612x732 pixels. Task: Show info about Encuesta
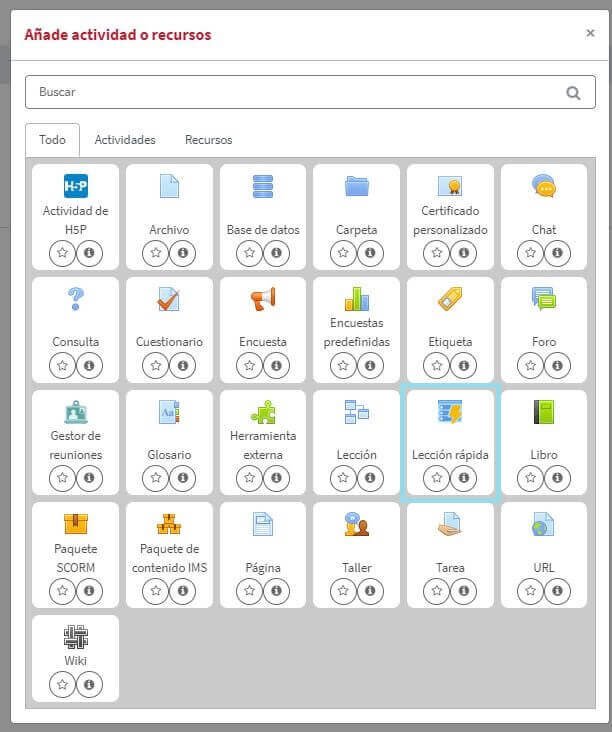pyautogui.click(x=276, y=366)
